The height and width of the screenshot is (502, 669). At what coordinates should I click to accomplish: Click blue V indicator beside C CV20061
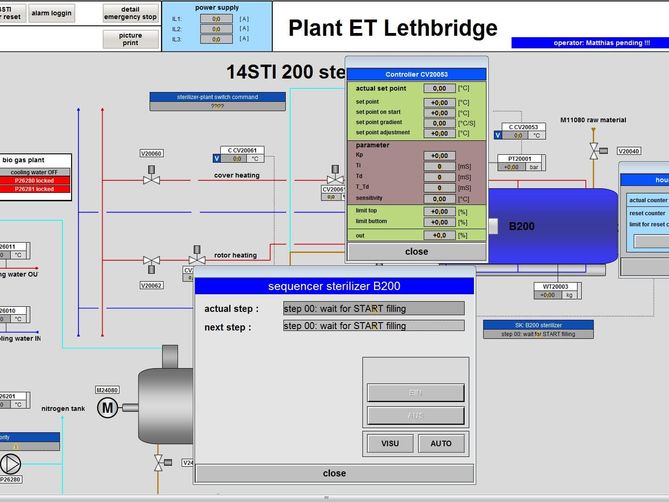point(217,158)
